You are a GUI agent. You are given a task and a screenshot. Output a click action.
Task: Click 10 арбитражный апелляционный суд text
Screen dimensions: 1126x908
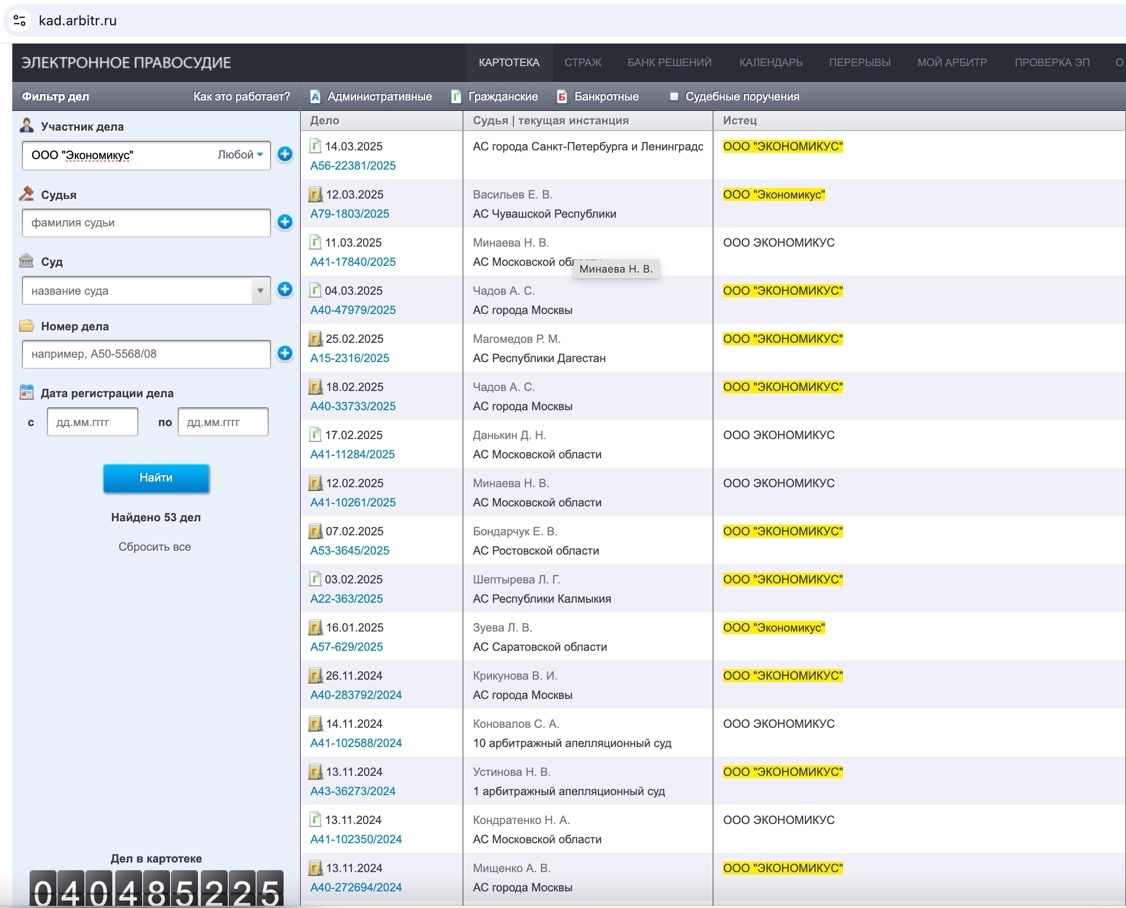click(x=572, y=743)
